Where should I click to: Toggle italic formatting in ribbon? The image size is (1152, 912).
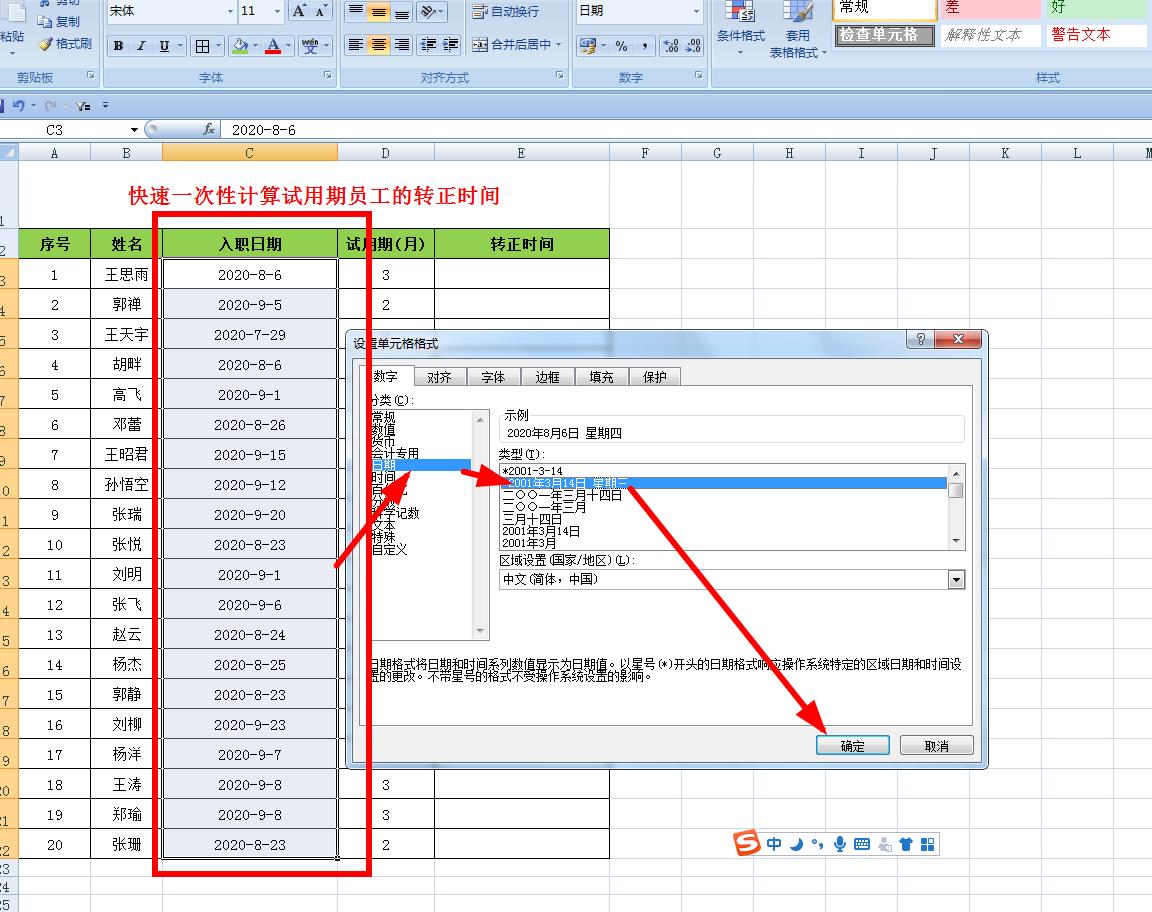coord(141,46)
